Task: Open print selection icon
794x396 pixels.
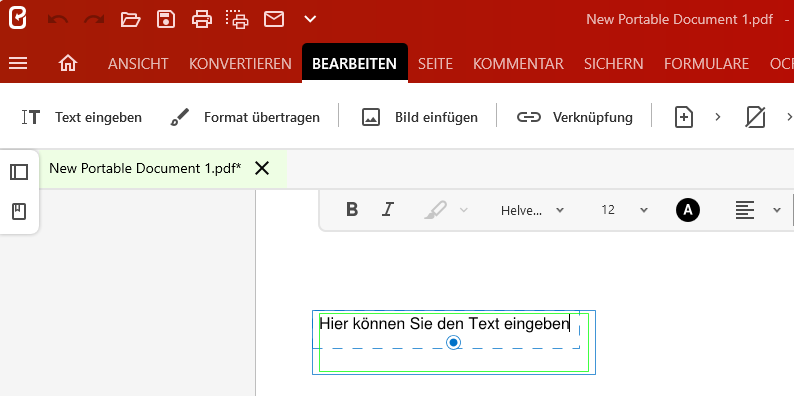Action: [237, 19]
